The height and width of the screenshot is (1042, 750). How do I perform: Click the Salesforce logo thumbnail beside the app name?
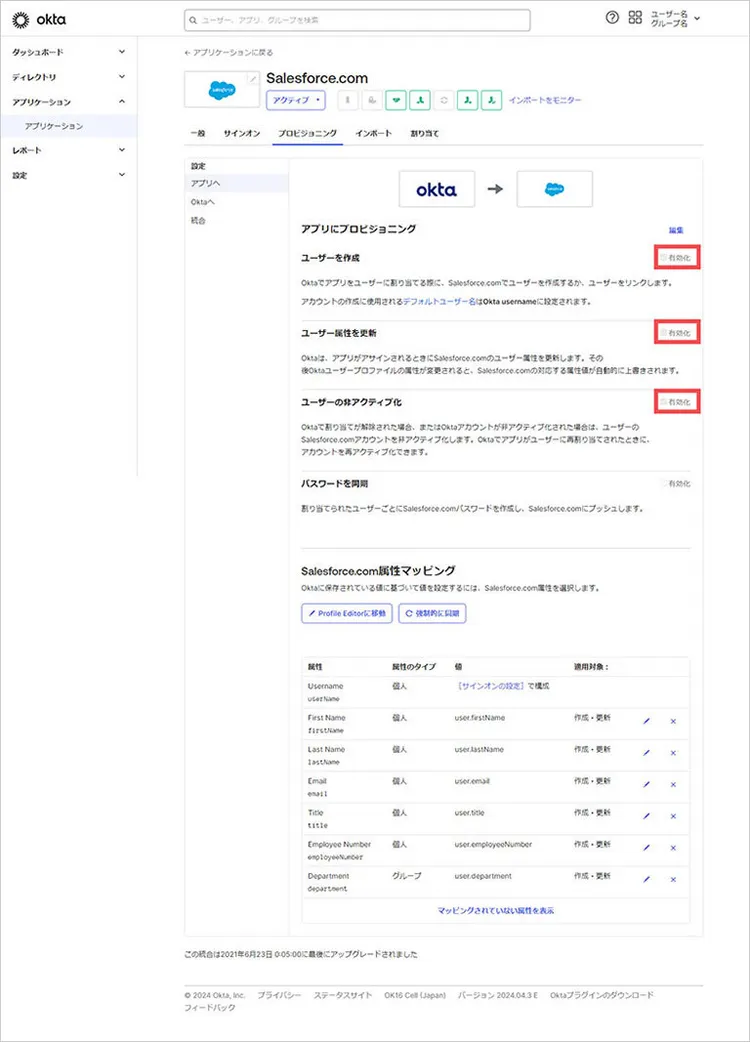coord(222,90)
